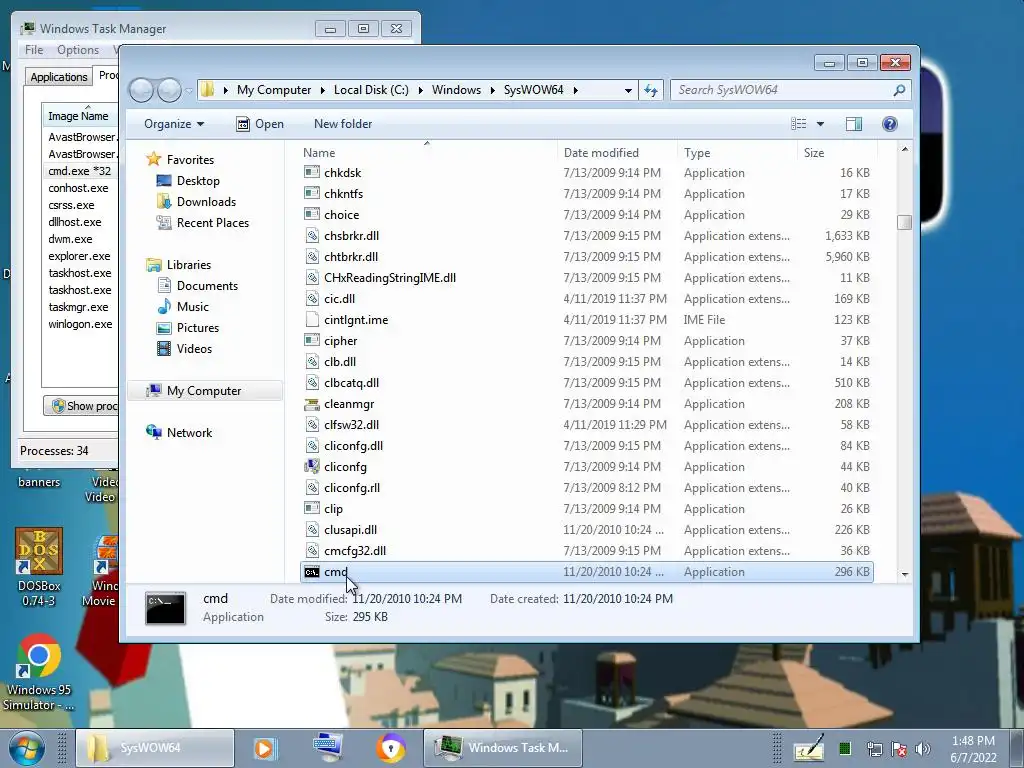Open the DOSBox 0.74-3 desktop shortcut

[x=39, y=568]
